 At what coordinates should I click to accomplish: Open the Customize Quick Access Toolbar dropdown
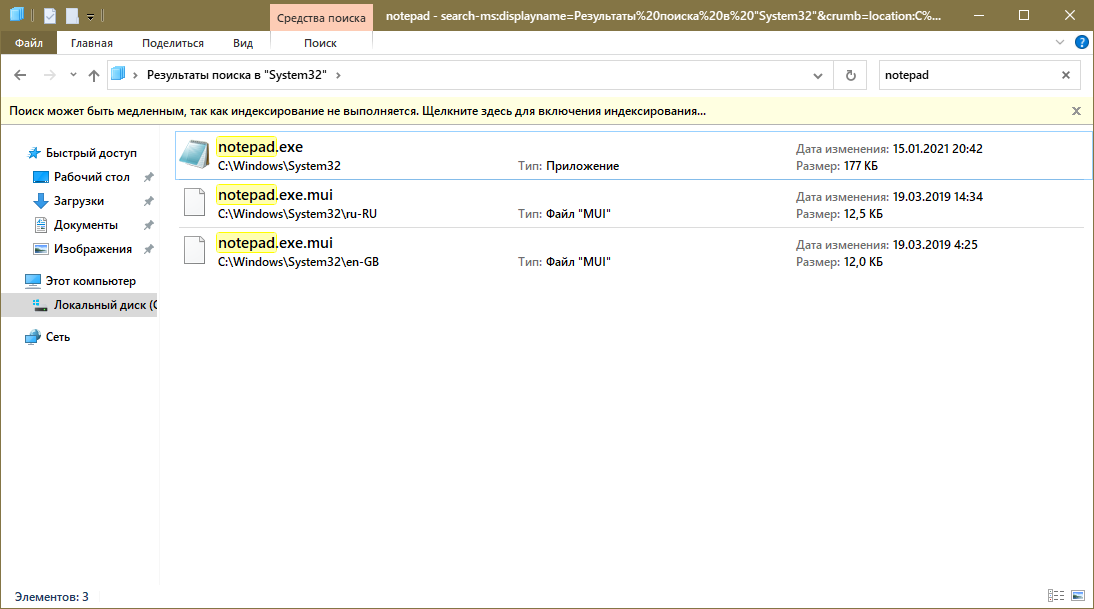[90, 17]
